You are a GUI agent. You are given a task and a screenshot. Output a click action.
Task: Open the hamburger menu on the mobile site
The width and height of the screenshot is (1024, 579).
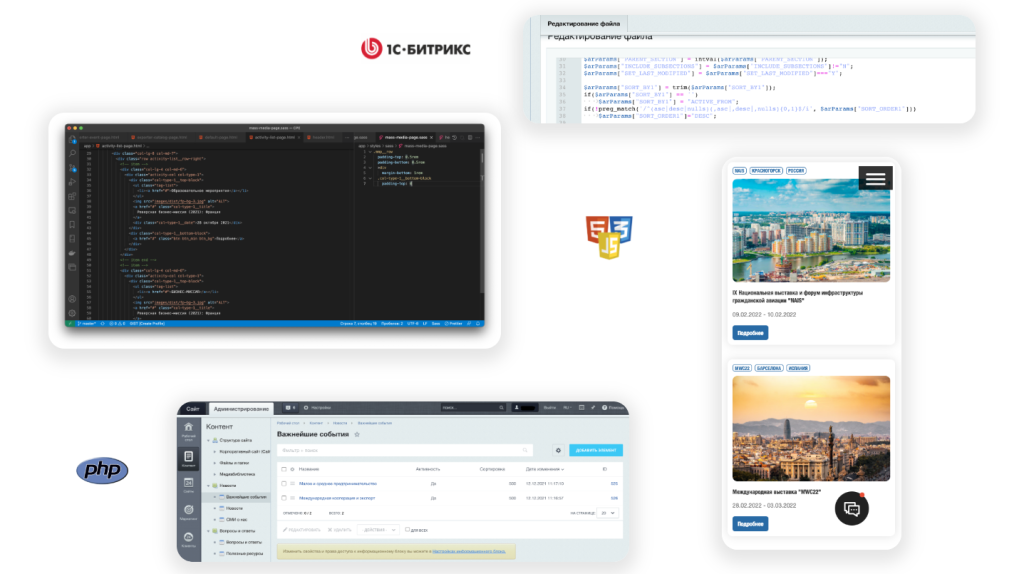tap(875, 178)
